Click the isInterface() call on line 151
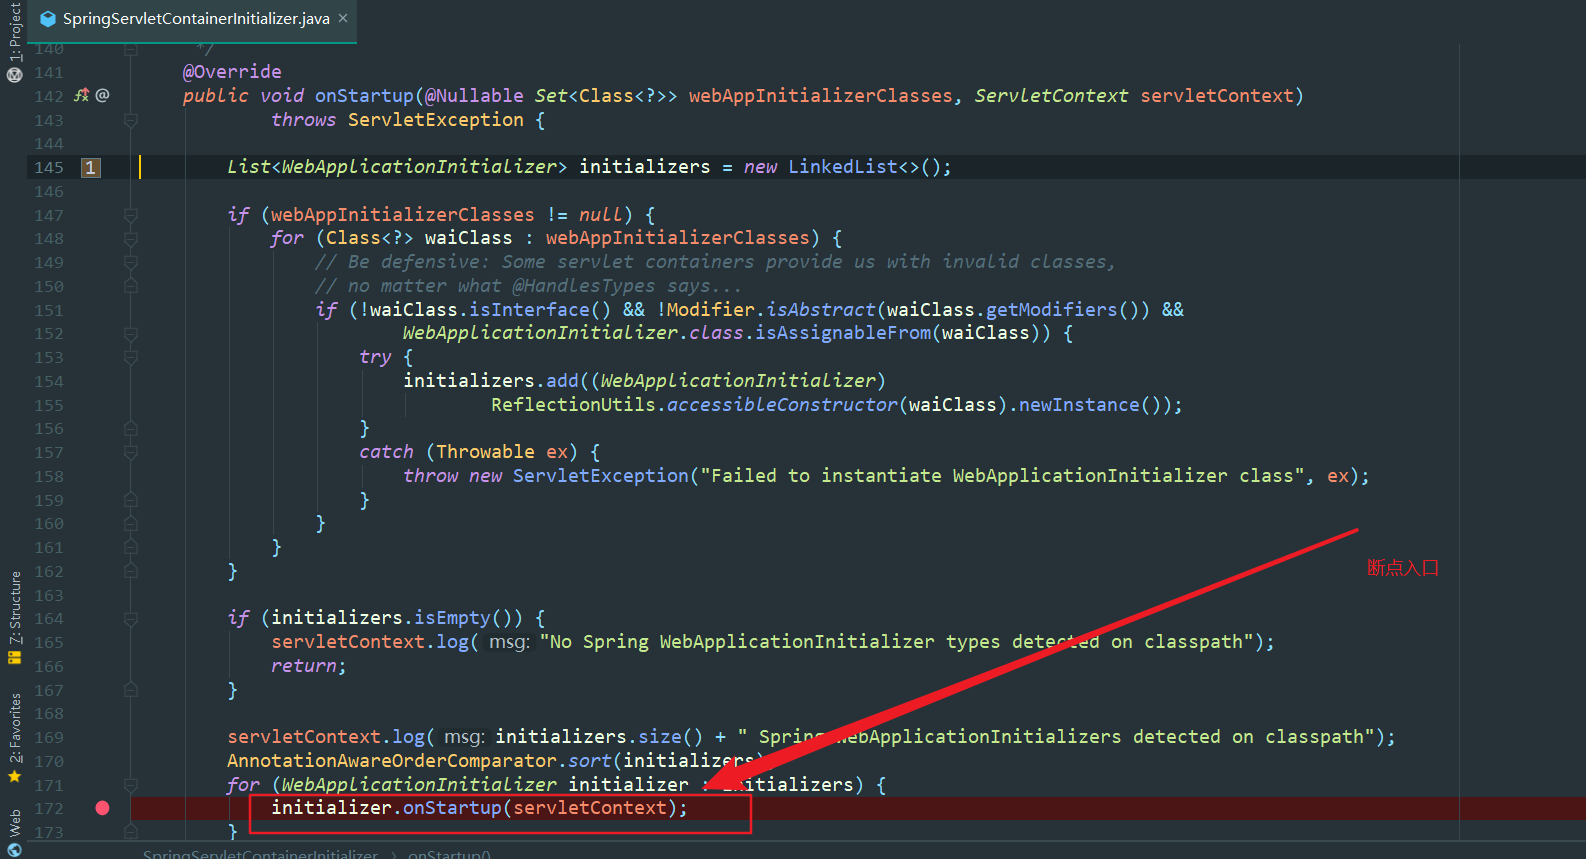The image size is (1586, 859). [x=540, y=310]
